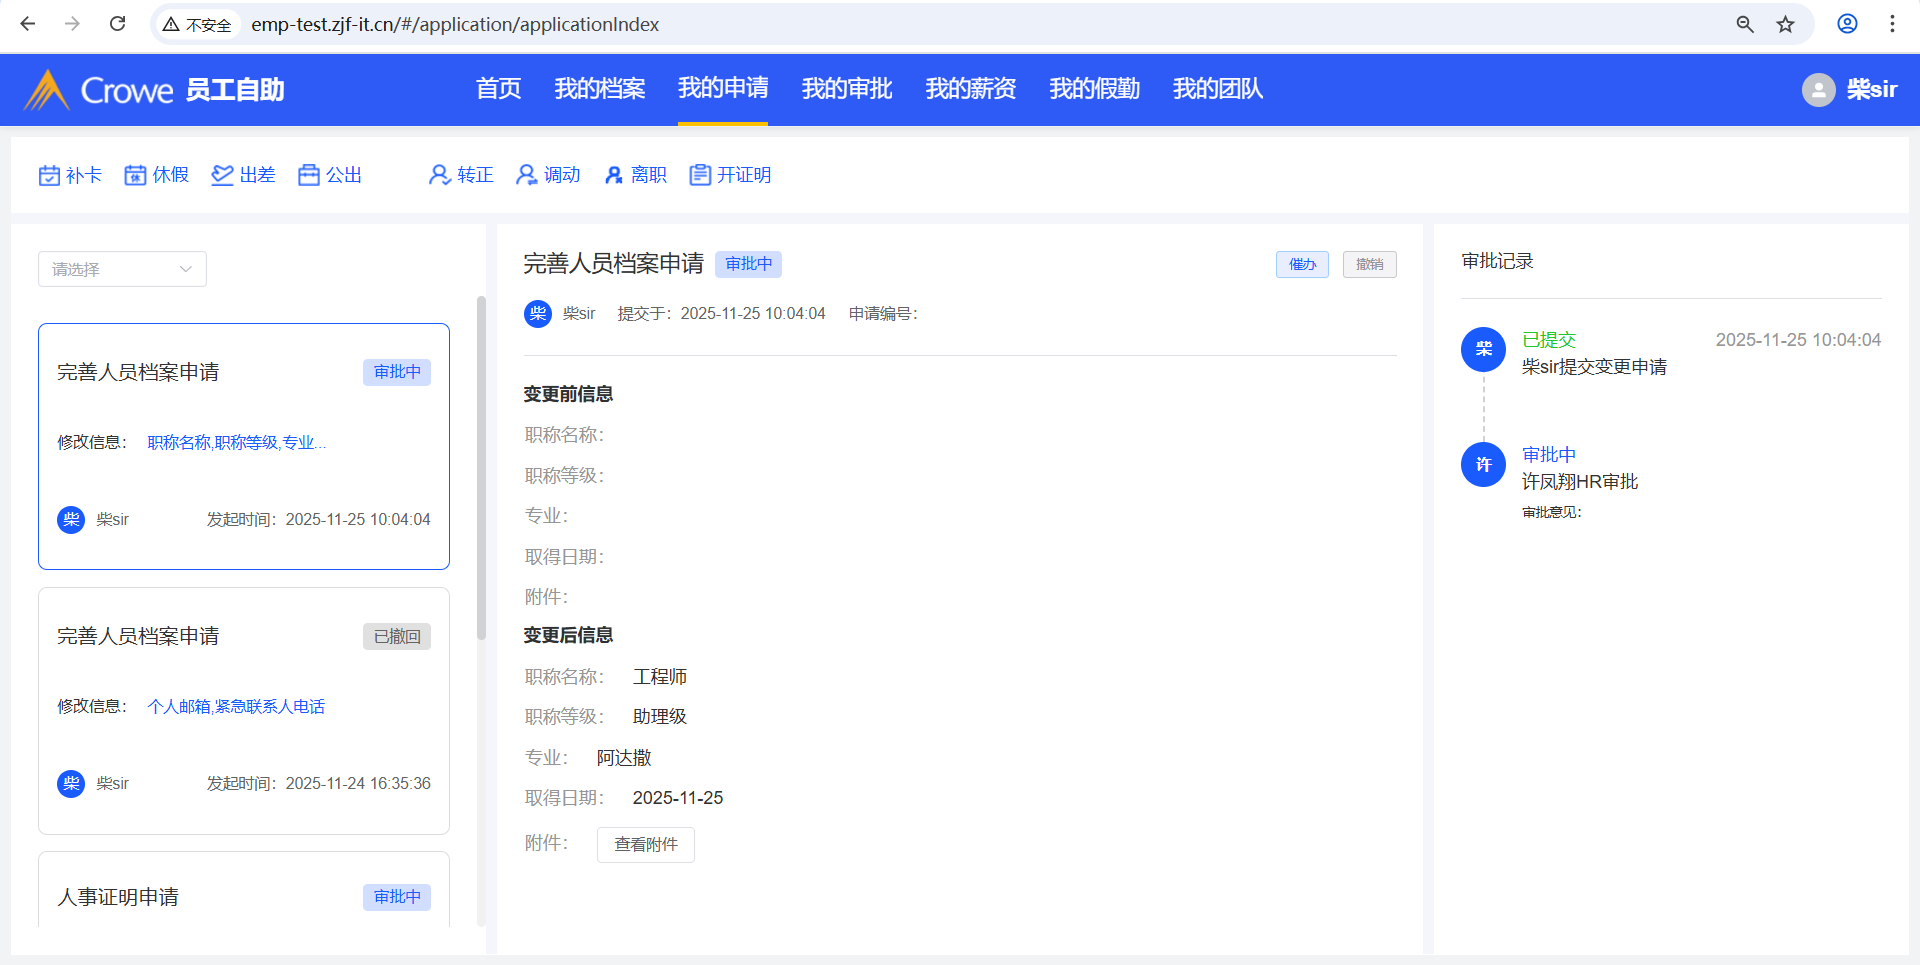Click the 查看附件 button
Image resolution: width=1920 pixels, height=965 pixels.
click(x=645, y=845)
